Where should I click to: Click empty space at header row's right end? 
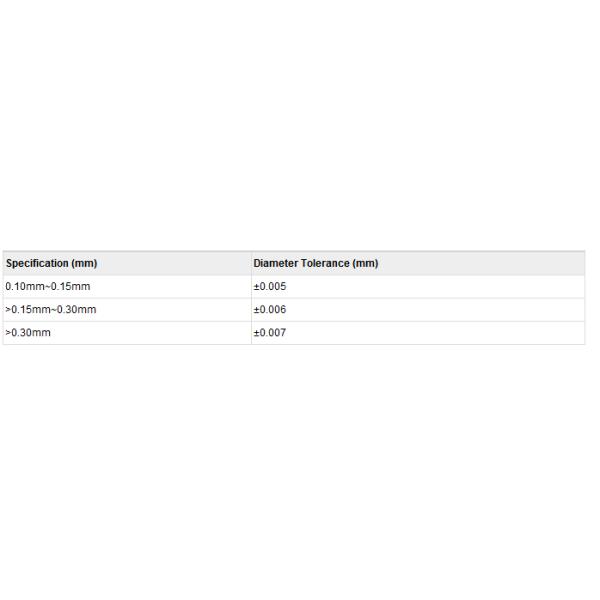[520, 264]
